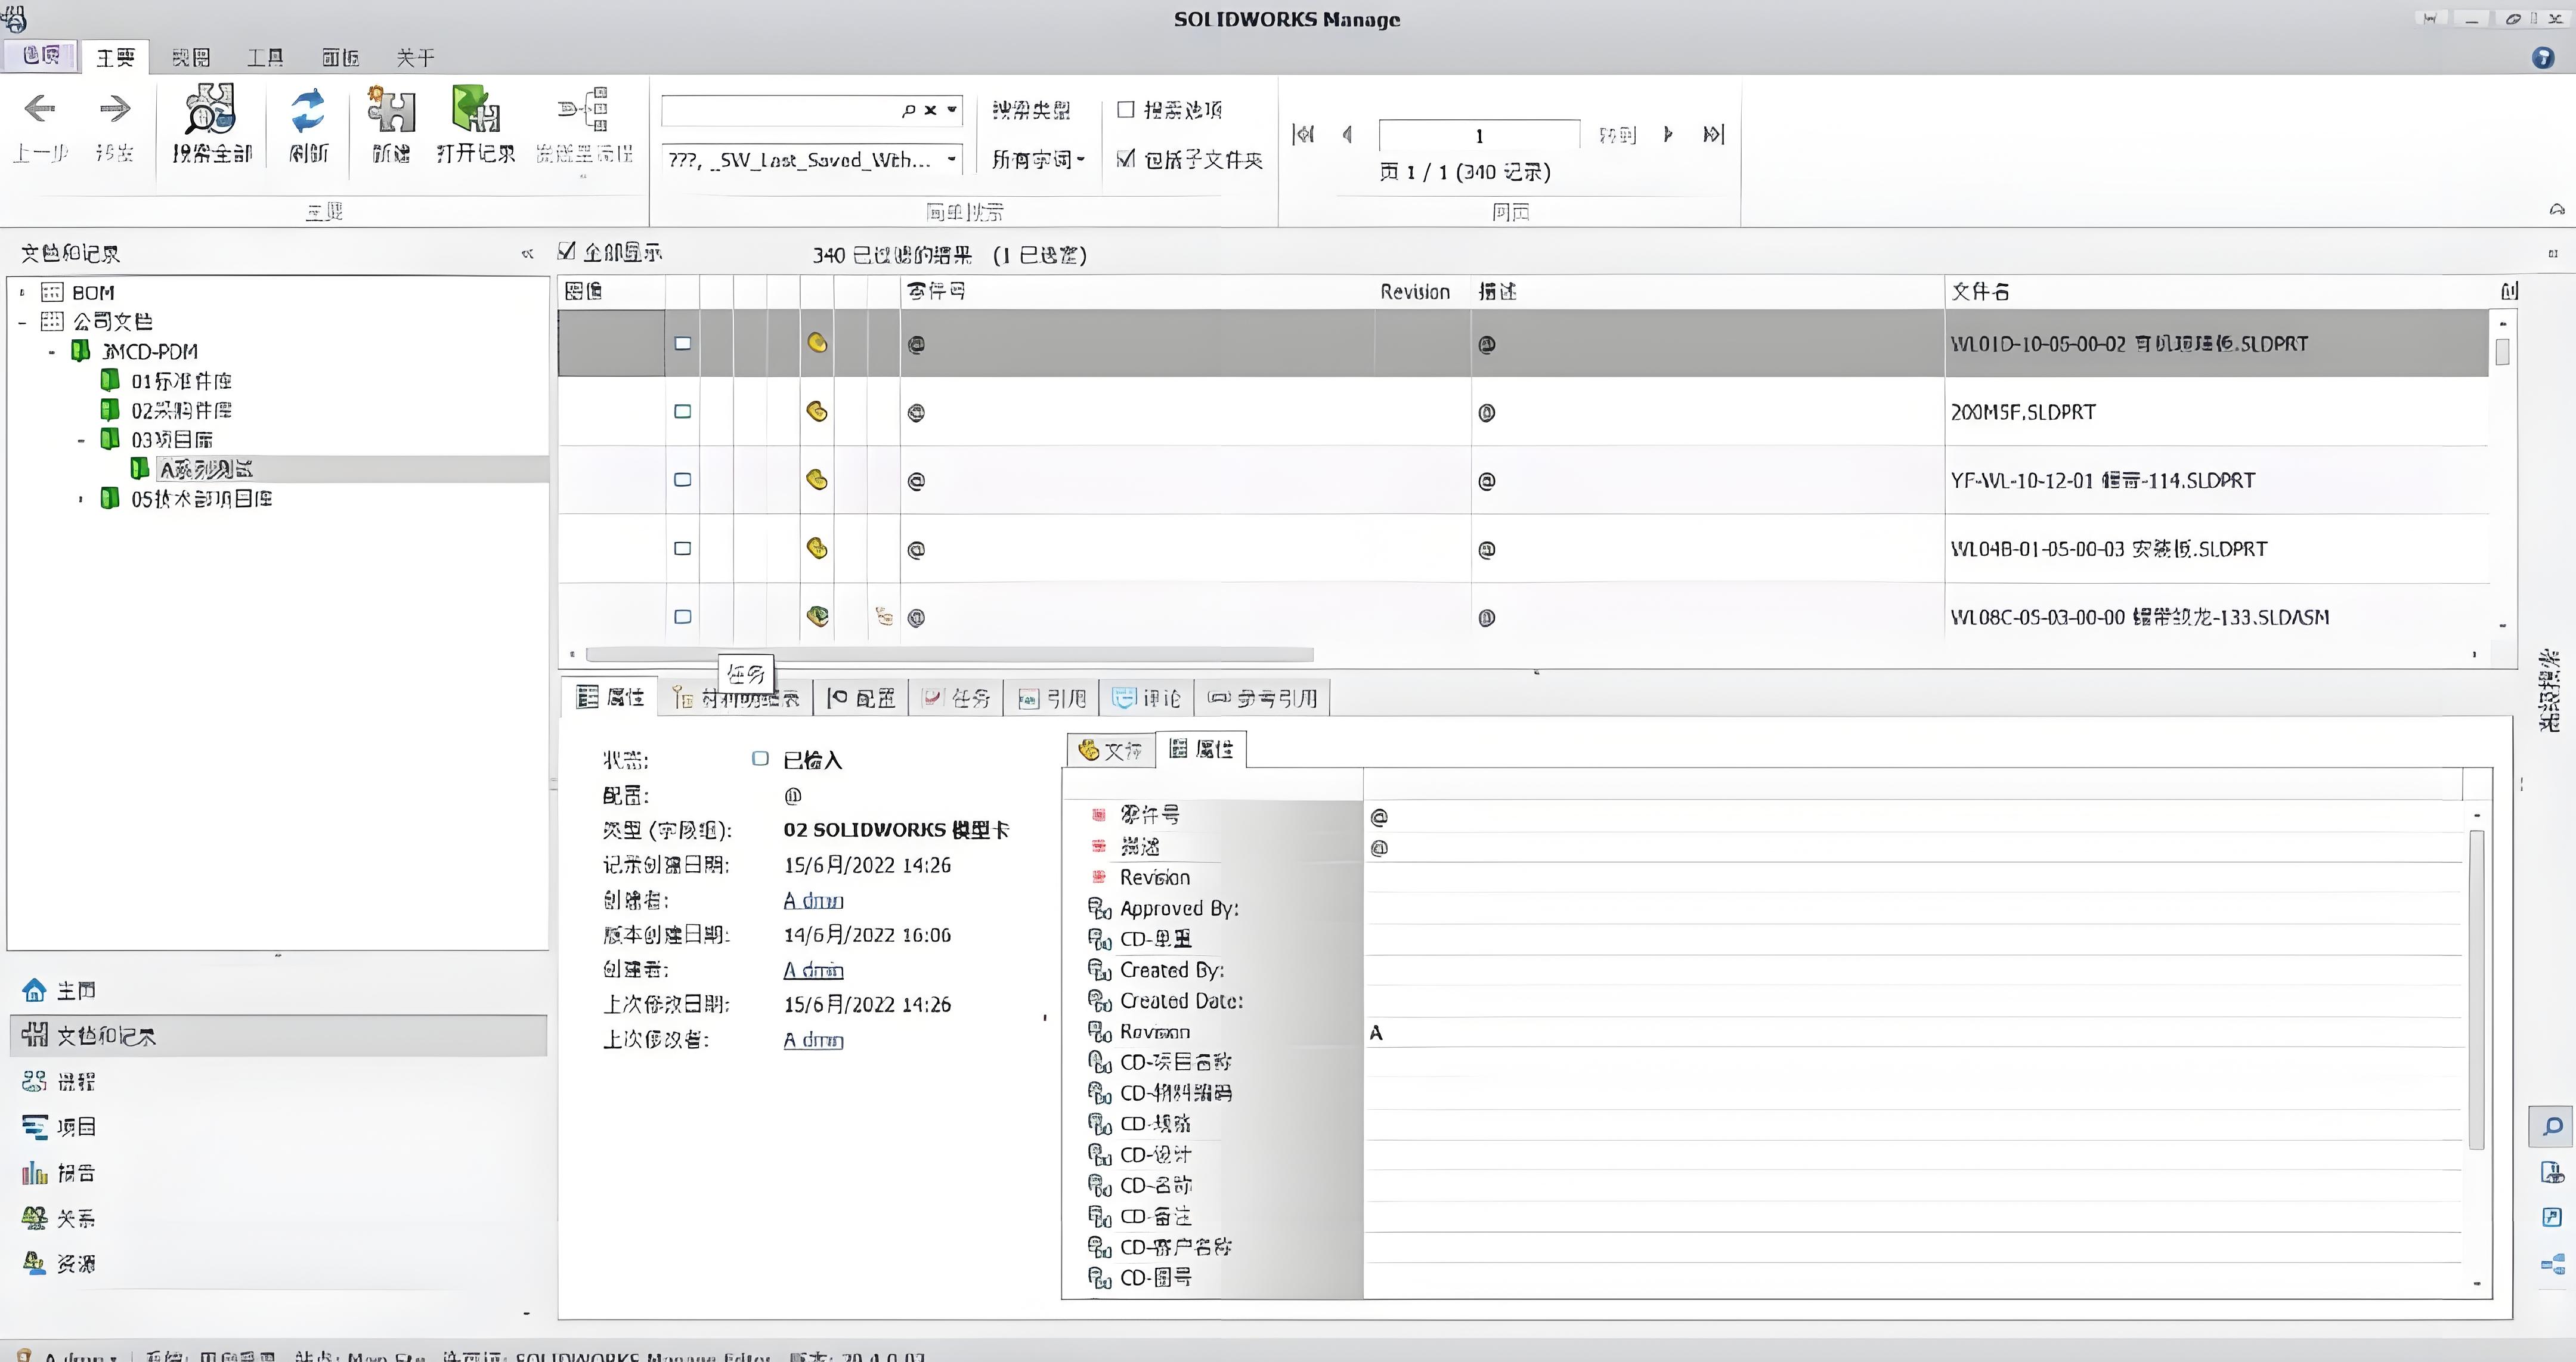
Task: Uncheck the include subfolders checkbox
Action: coord(1126,159)
